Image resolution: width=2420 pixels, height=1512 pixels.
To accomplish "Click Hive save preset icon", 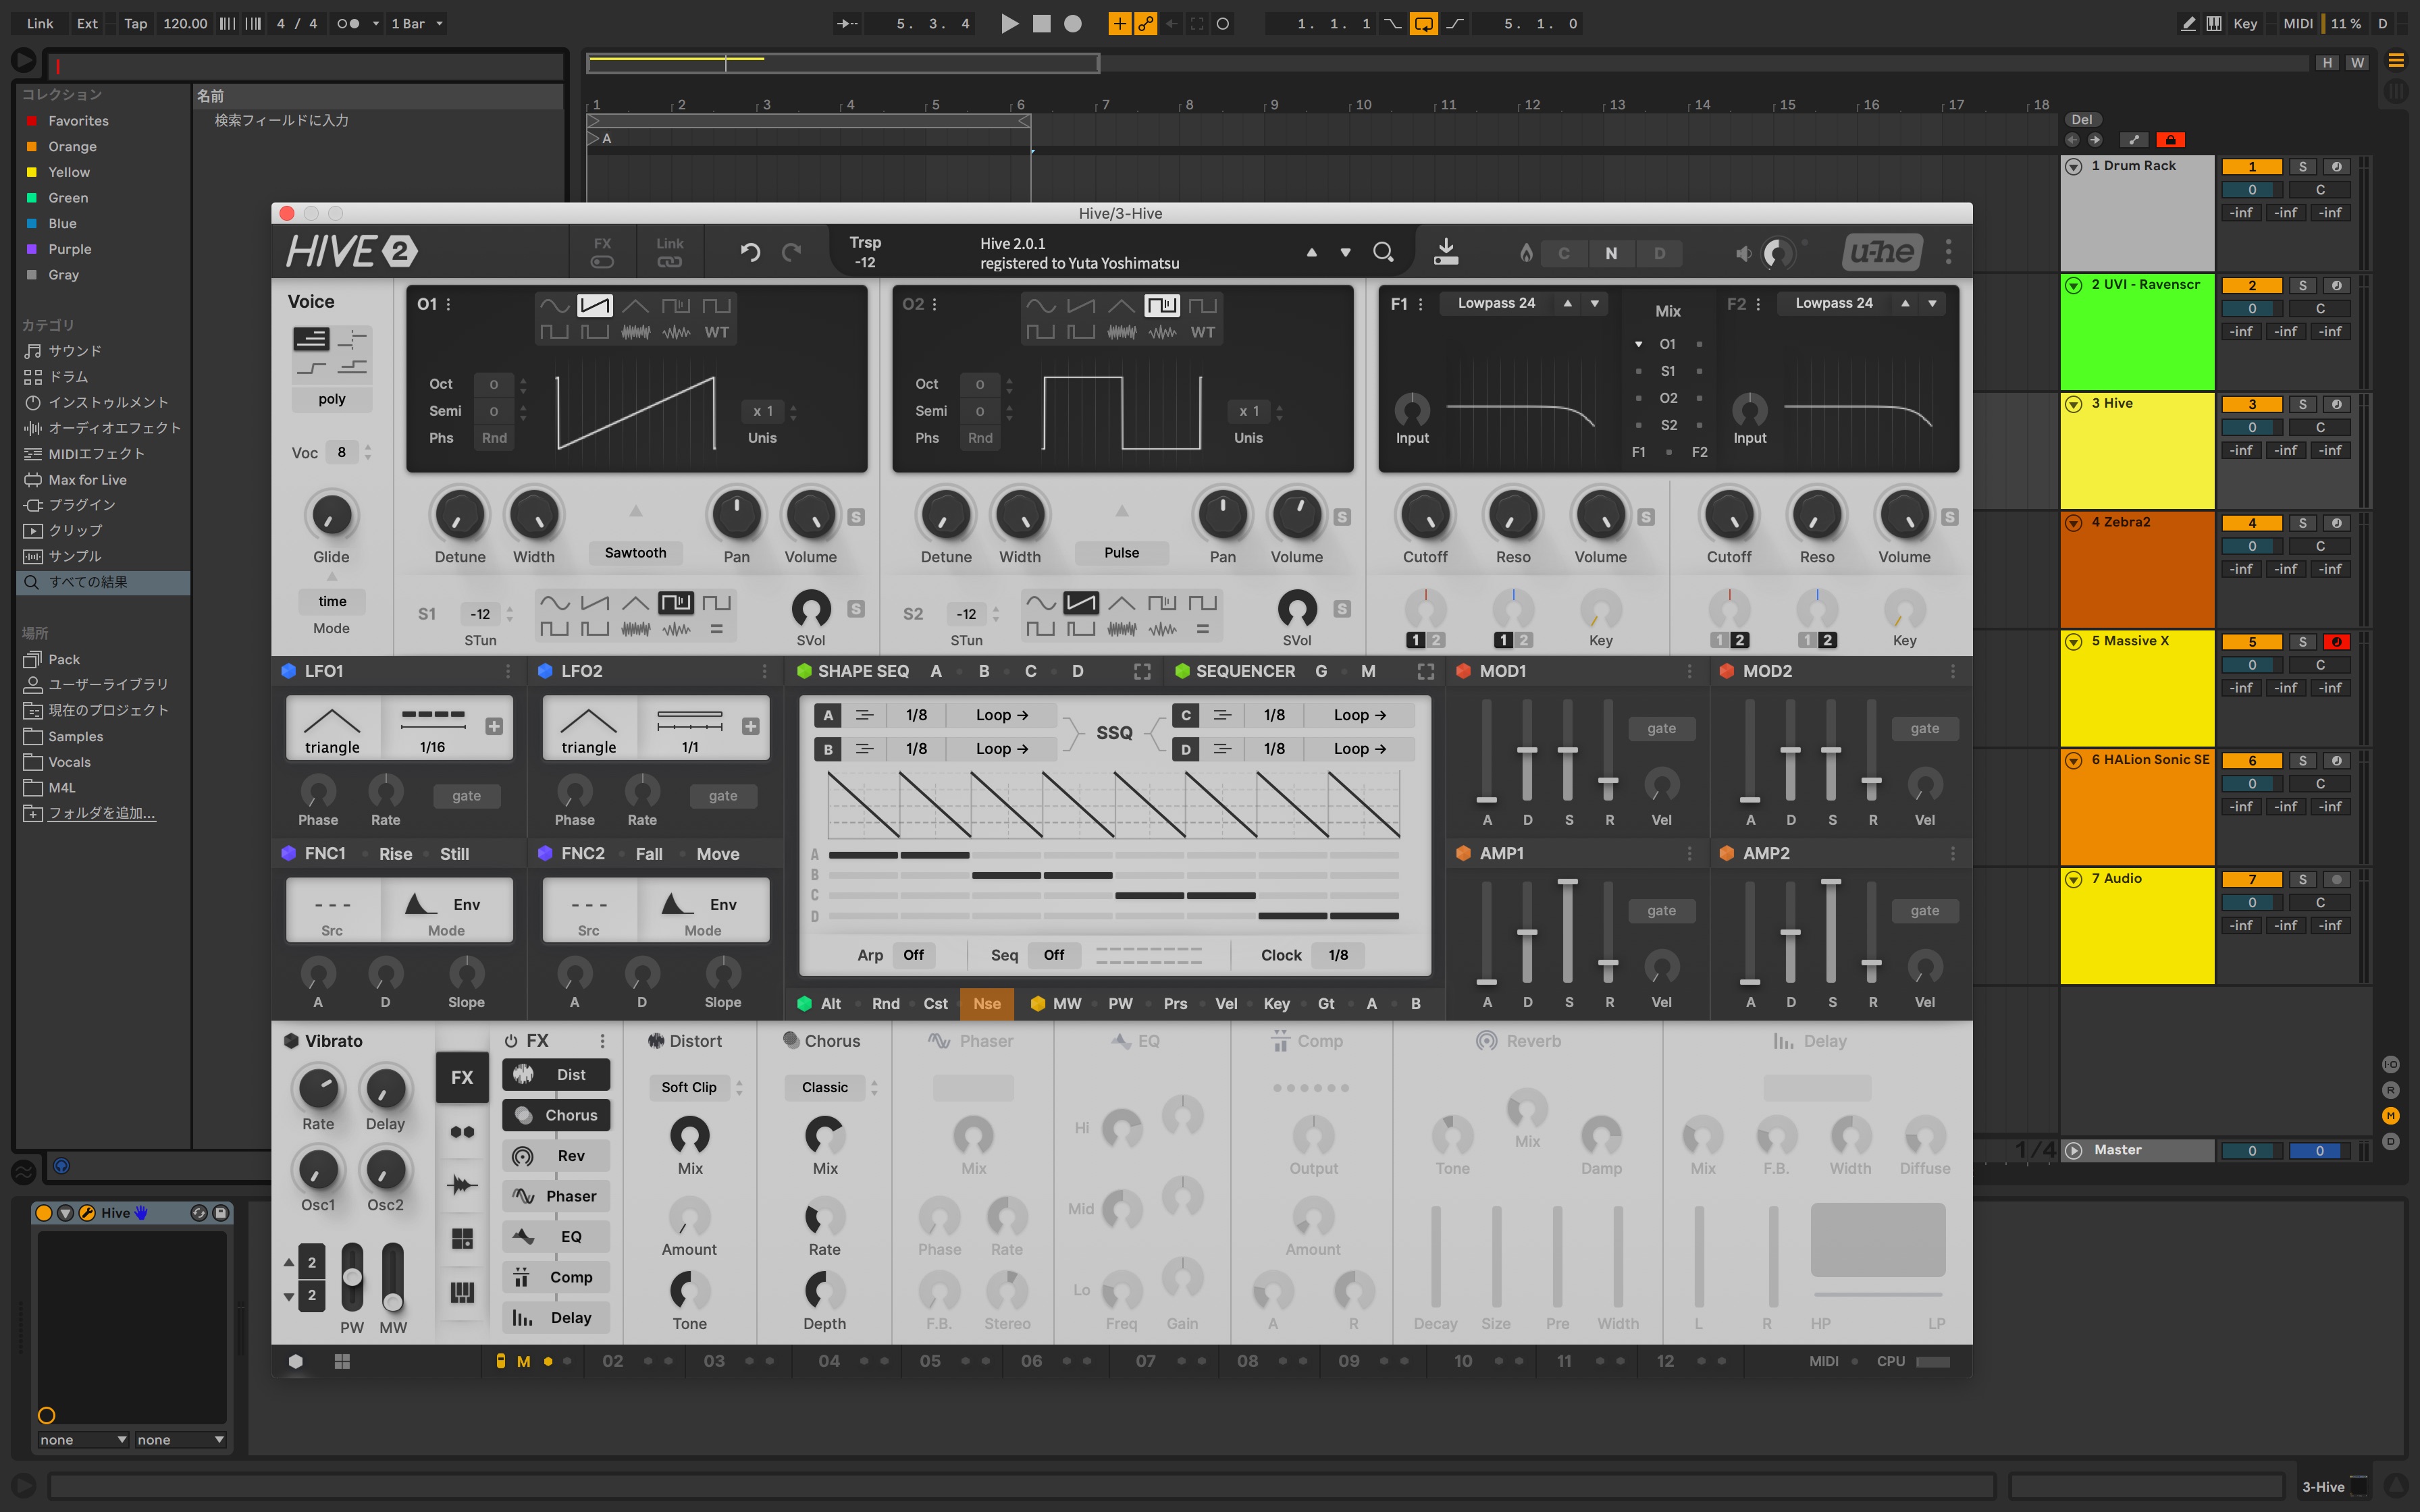I will tap(1446, 251).
